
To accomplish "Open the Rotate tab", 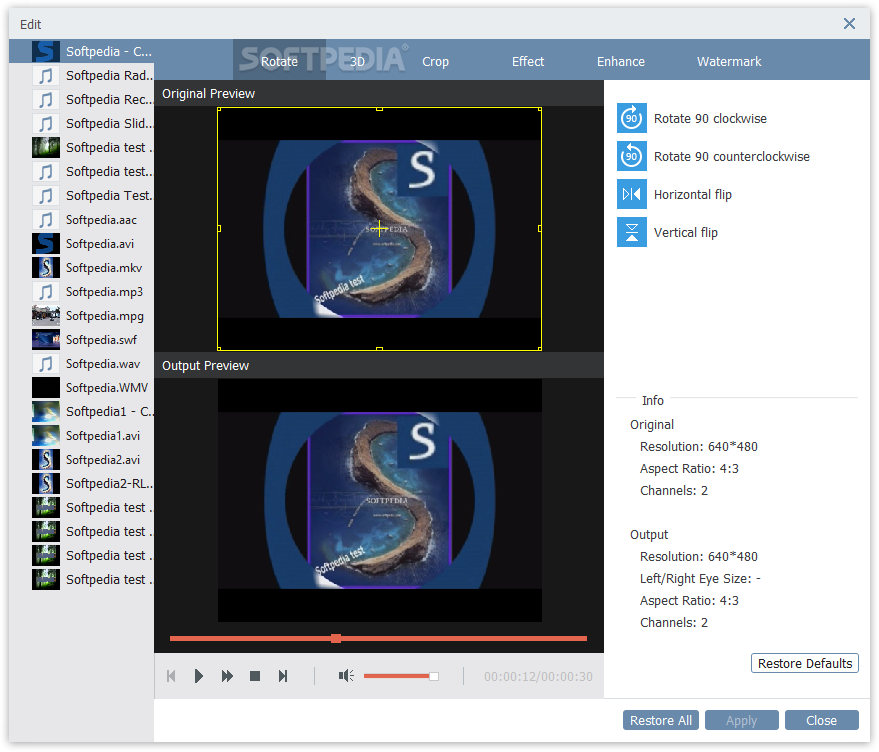I will tap(279, 62).
